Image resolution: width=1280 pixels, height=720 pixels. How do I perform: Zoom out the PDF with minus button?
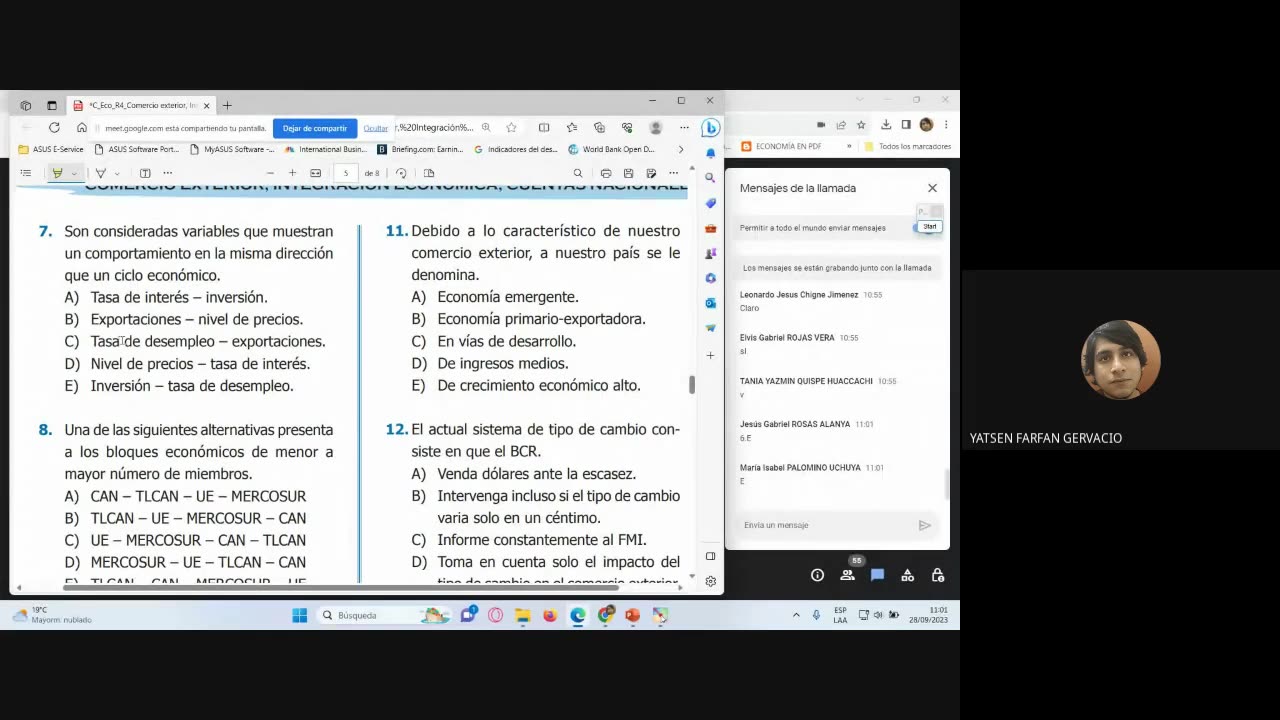pos(269,173)
